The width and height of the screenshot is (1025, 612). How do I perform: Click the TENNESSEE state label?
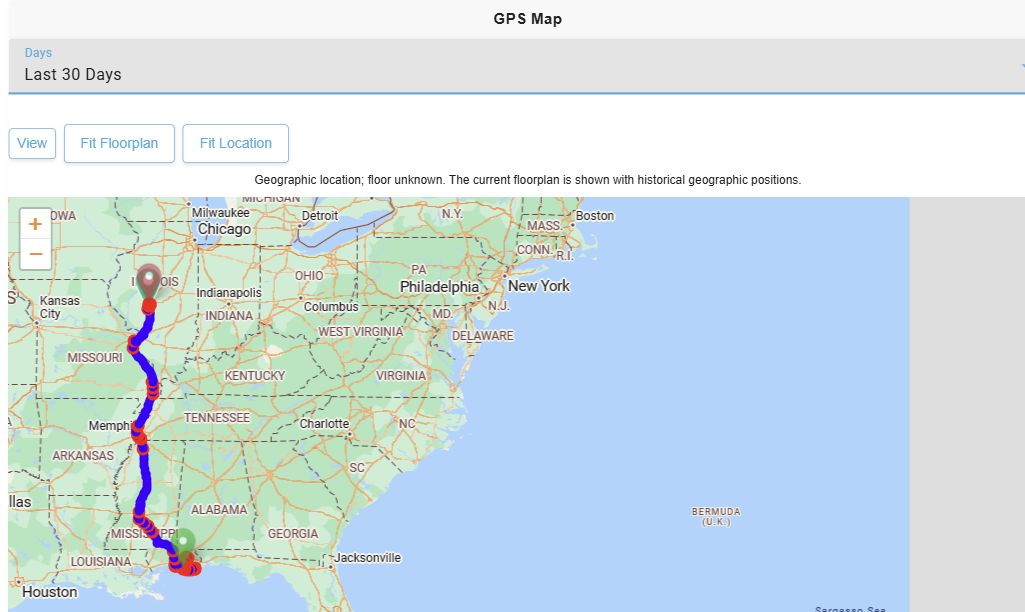[x=216, y=418]
